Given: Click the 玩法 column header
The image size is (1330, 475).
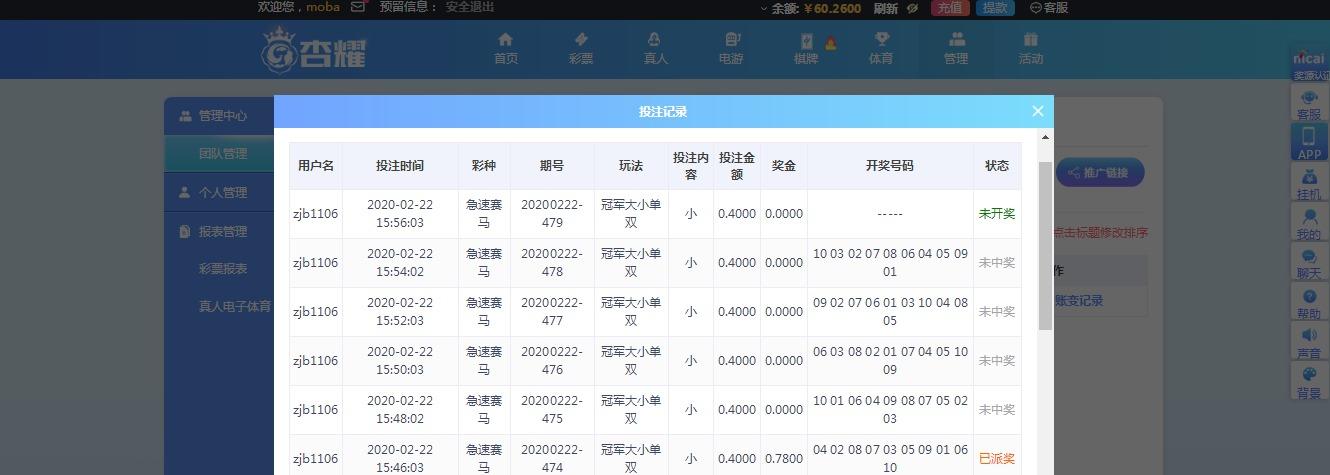Looking at the screenshot, I should pos(631,166).
